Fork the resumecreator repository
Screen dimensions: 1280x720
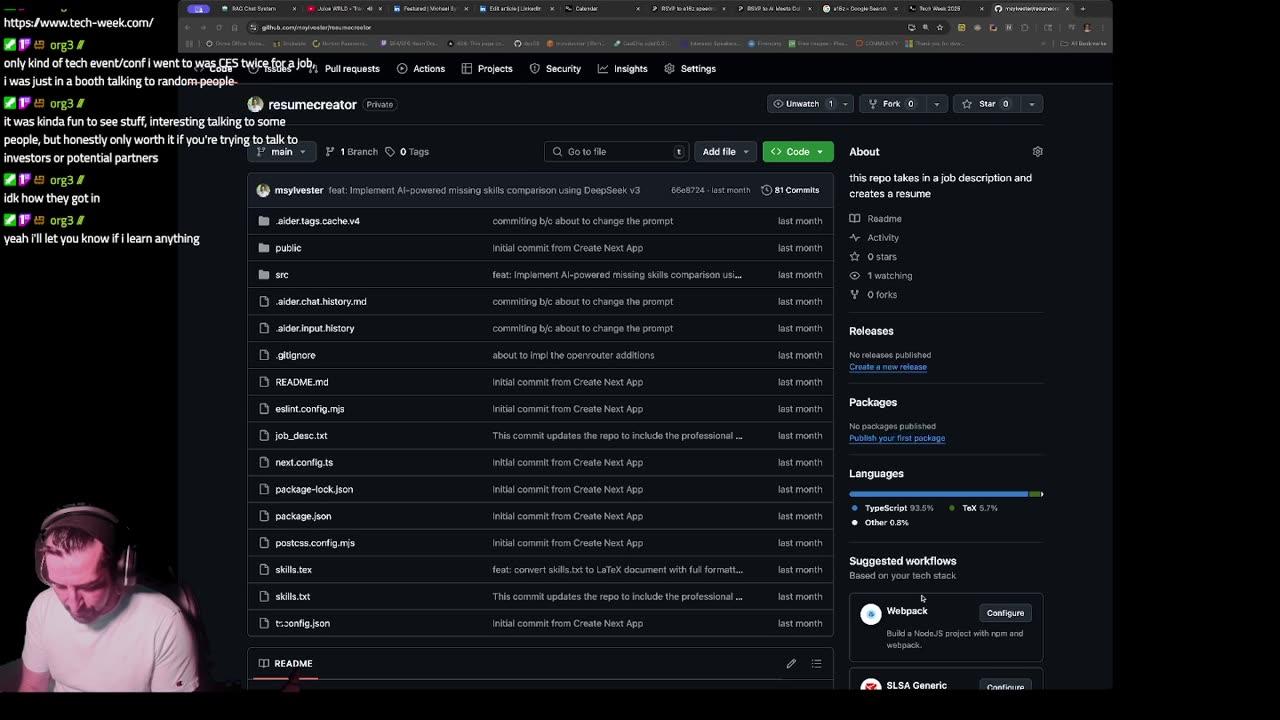pyautogui.click(x=891, y=104)
